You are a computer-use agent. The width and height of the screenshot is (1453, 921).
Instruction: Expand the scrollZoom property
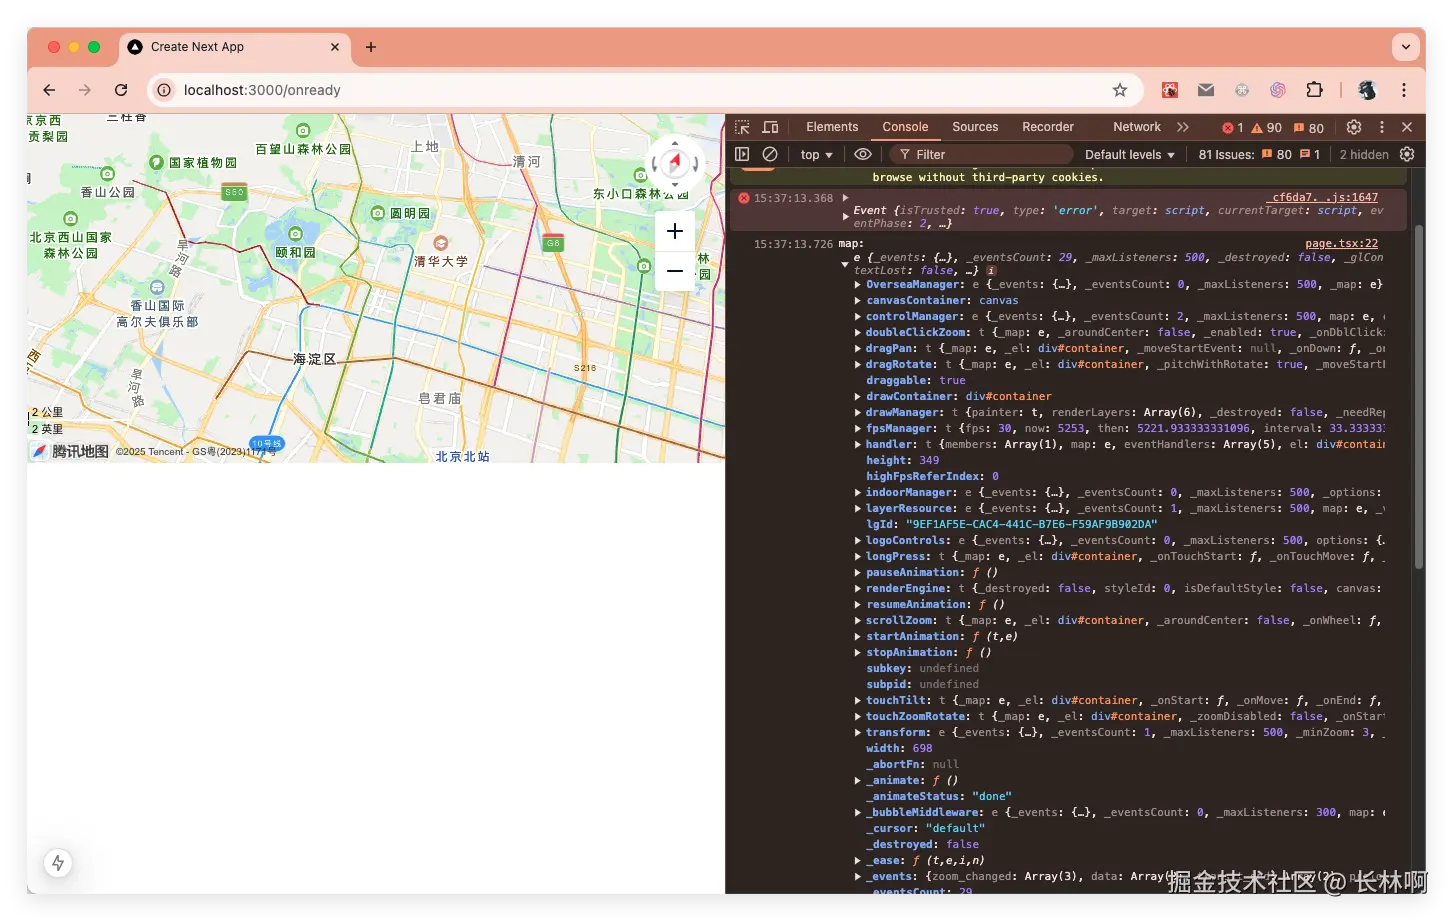[x=858, y=621]
